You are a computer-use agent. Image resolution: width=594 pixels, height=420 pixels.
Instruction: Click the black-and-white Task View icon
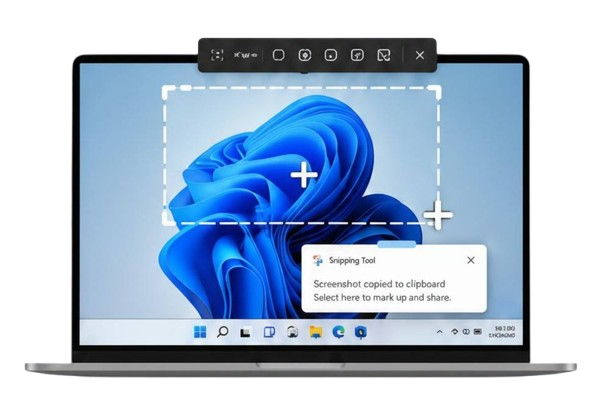(x=245, y=333)
